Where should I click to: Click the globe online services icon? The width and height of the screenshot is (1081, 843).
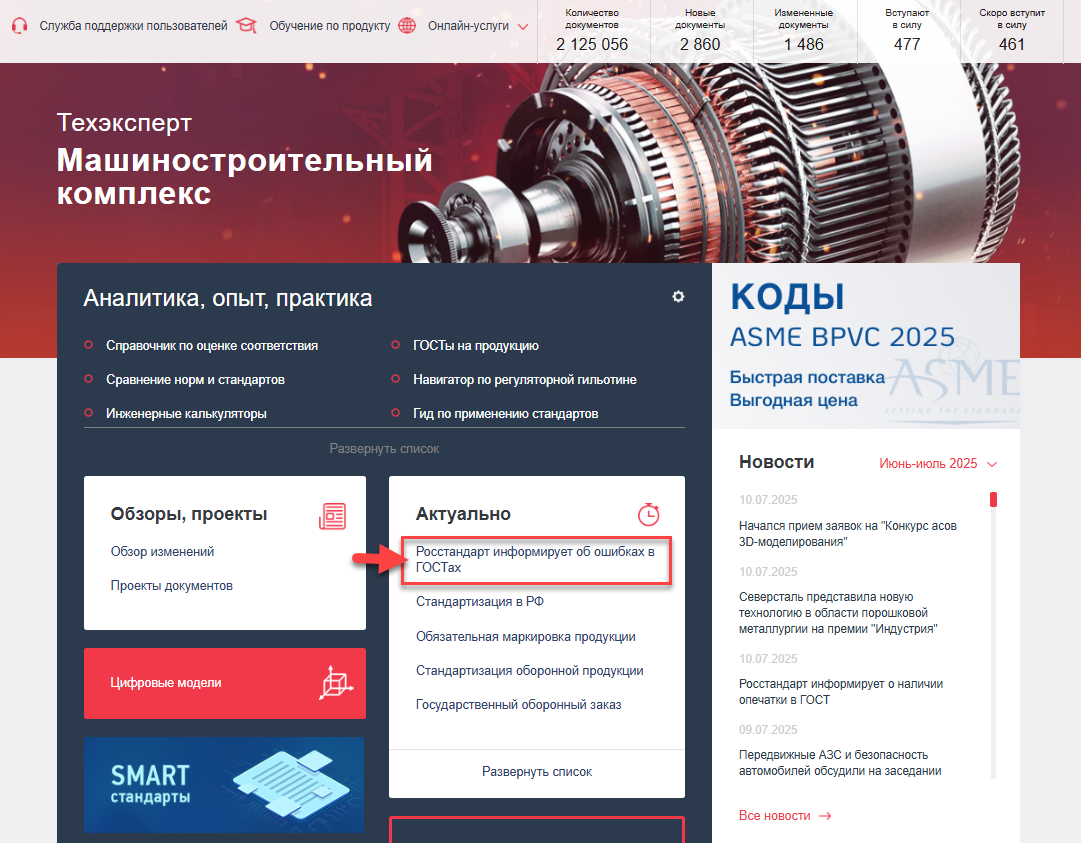407,26
